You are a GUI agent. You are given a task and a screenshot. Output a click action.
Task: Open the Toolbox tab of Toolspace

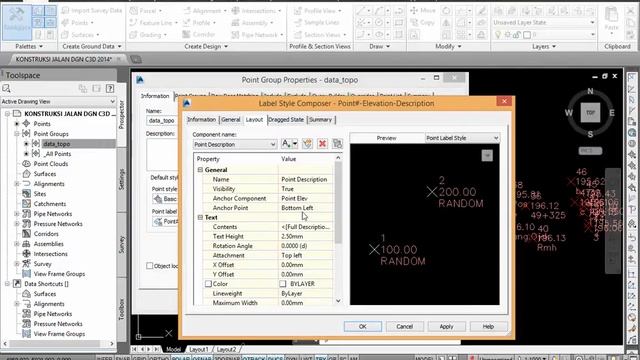[x=121, y=309]
